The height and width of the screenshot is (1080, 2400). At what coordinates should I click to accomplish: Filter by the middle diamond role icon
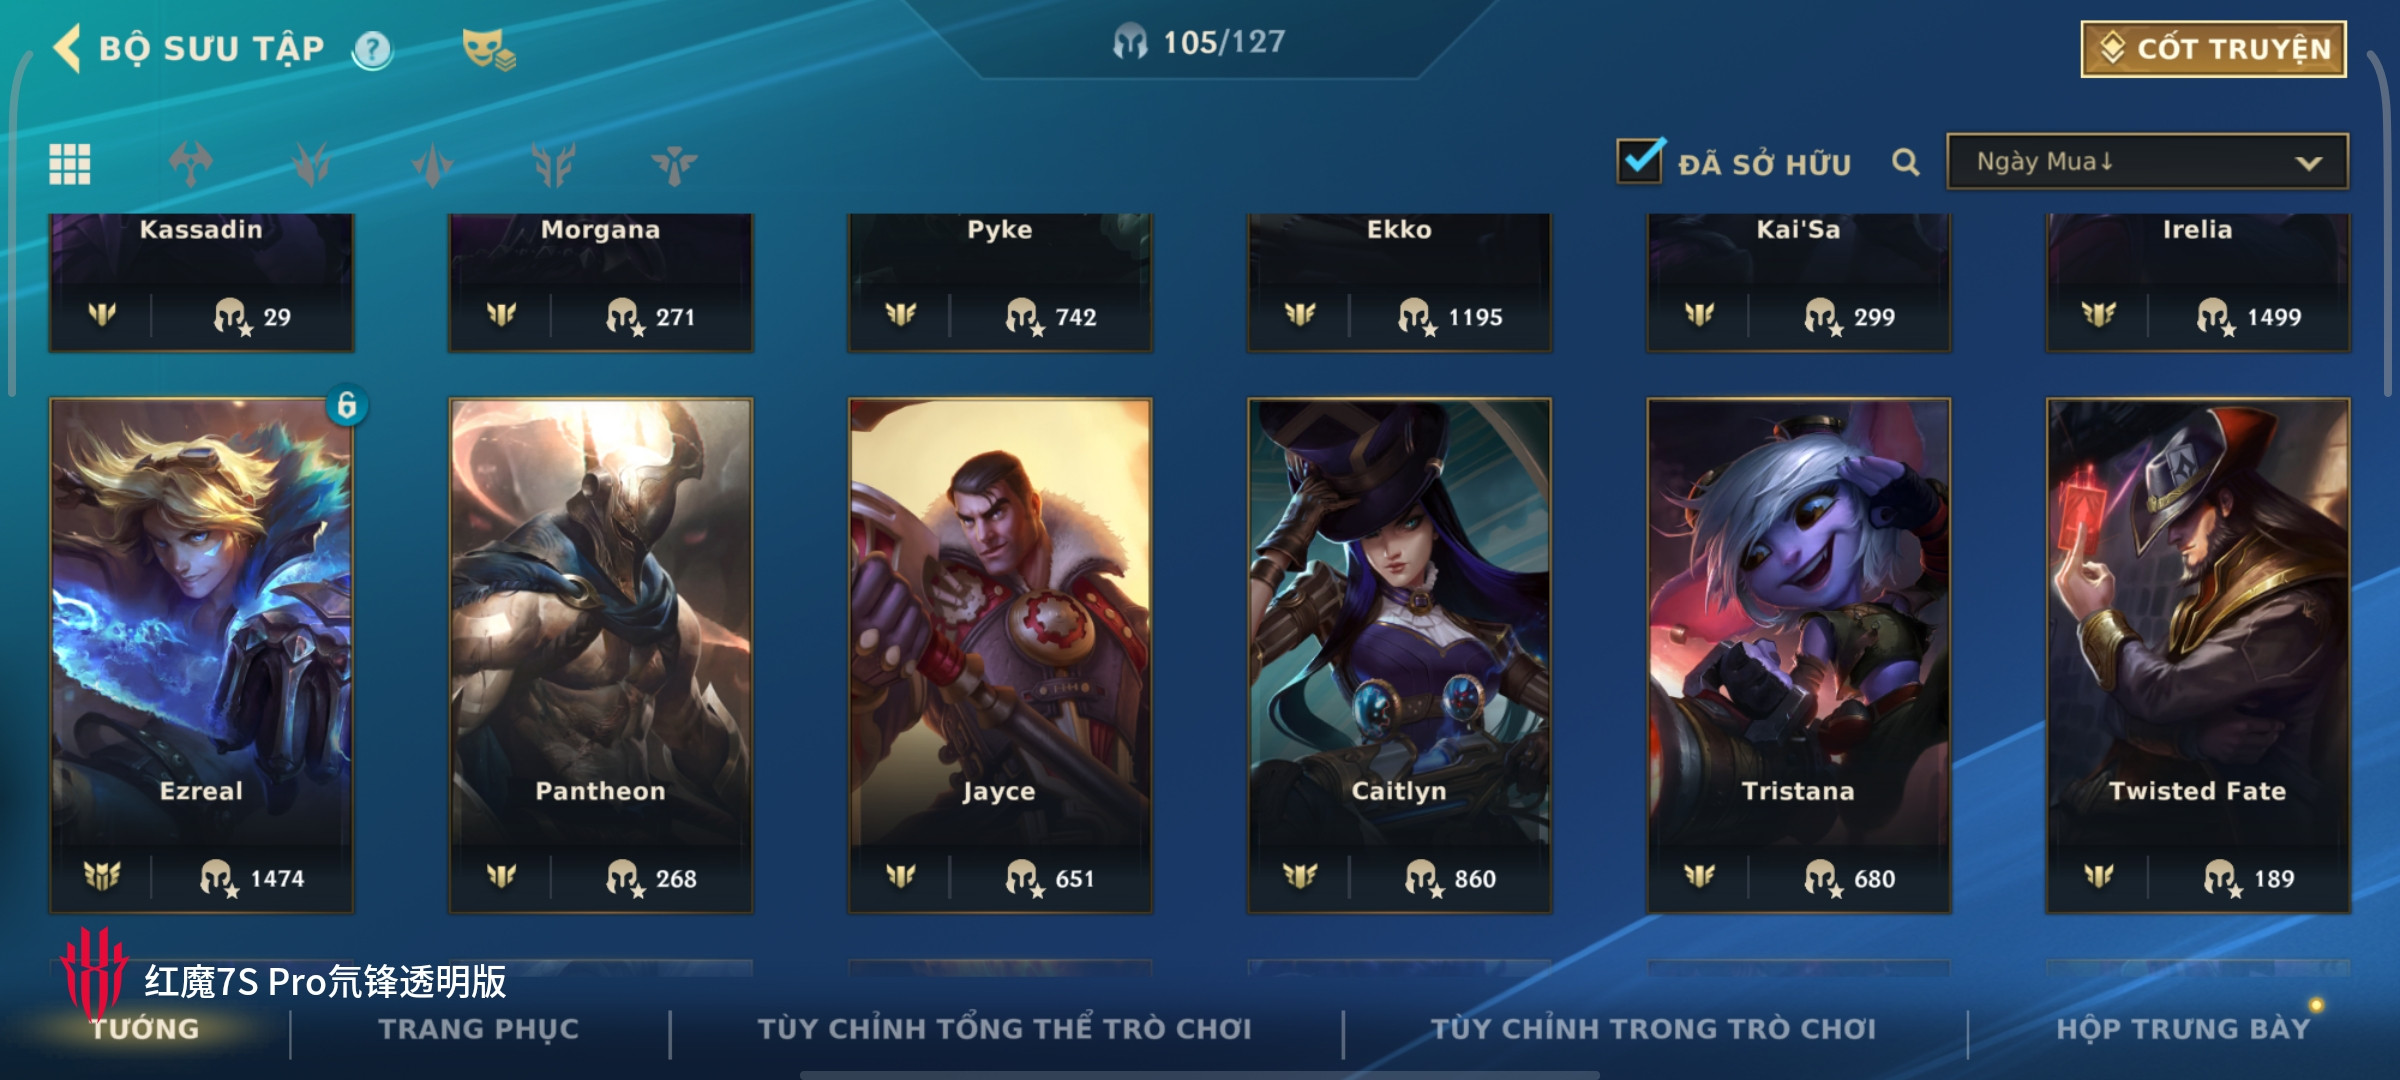click(432, 165)
